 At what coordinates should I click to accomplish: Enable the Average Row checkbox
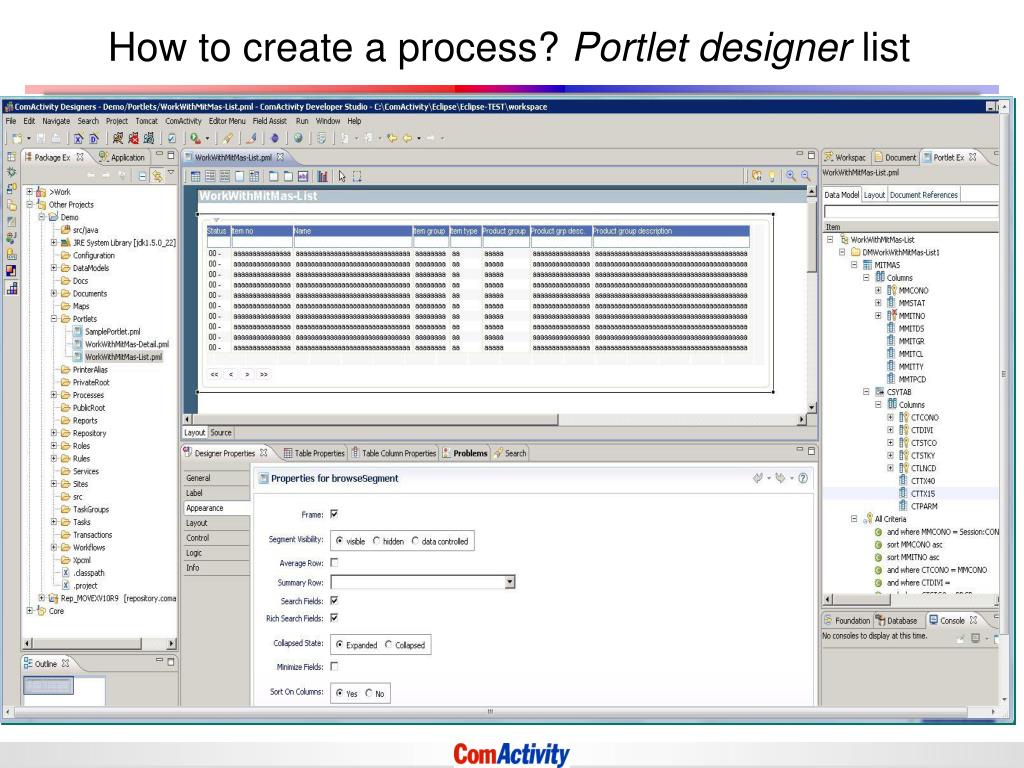click(x=335, y=562)
